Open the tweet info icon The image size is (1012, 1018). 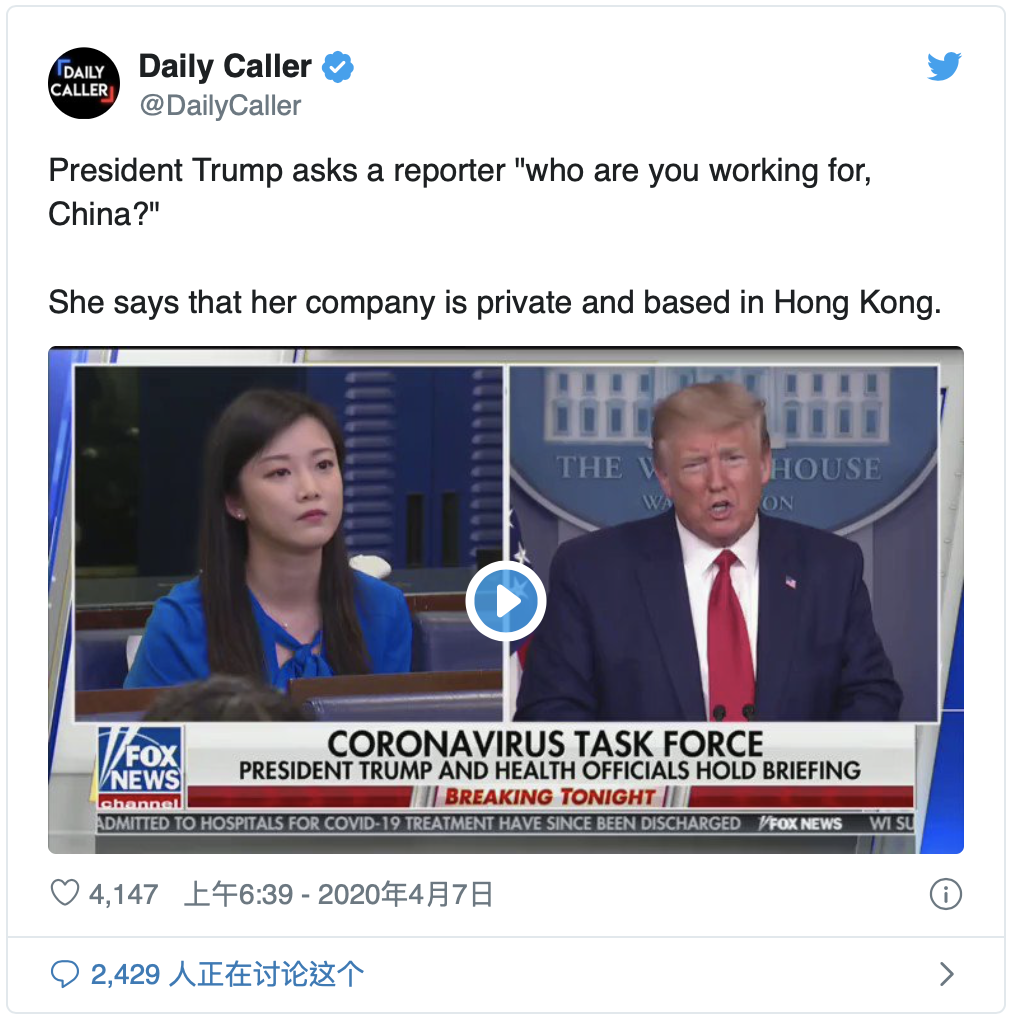[x=945, y=894]
